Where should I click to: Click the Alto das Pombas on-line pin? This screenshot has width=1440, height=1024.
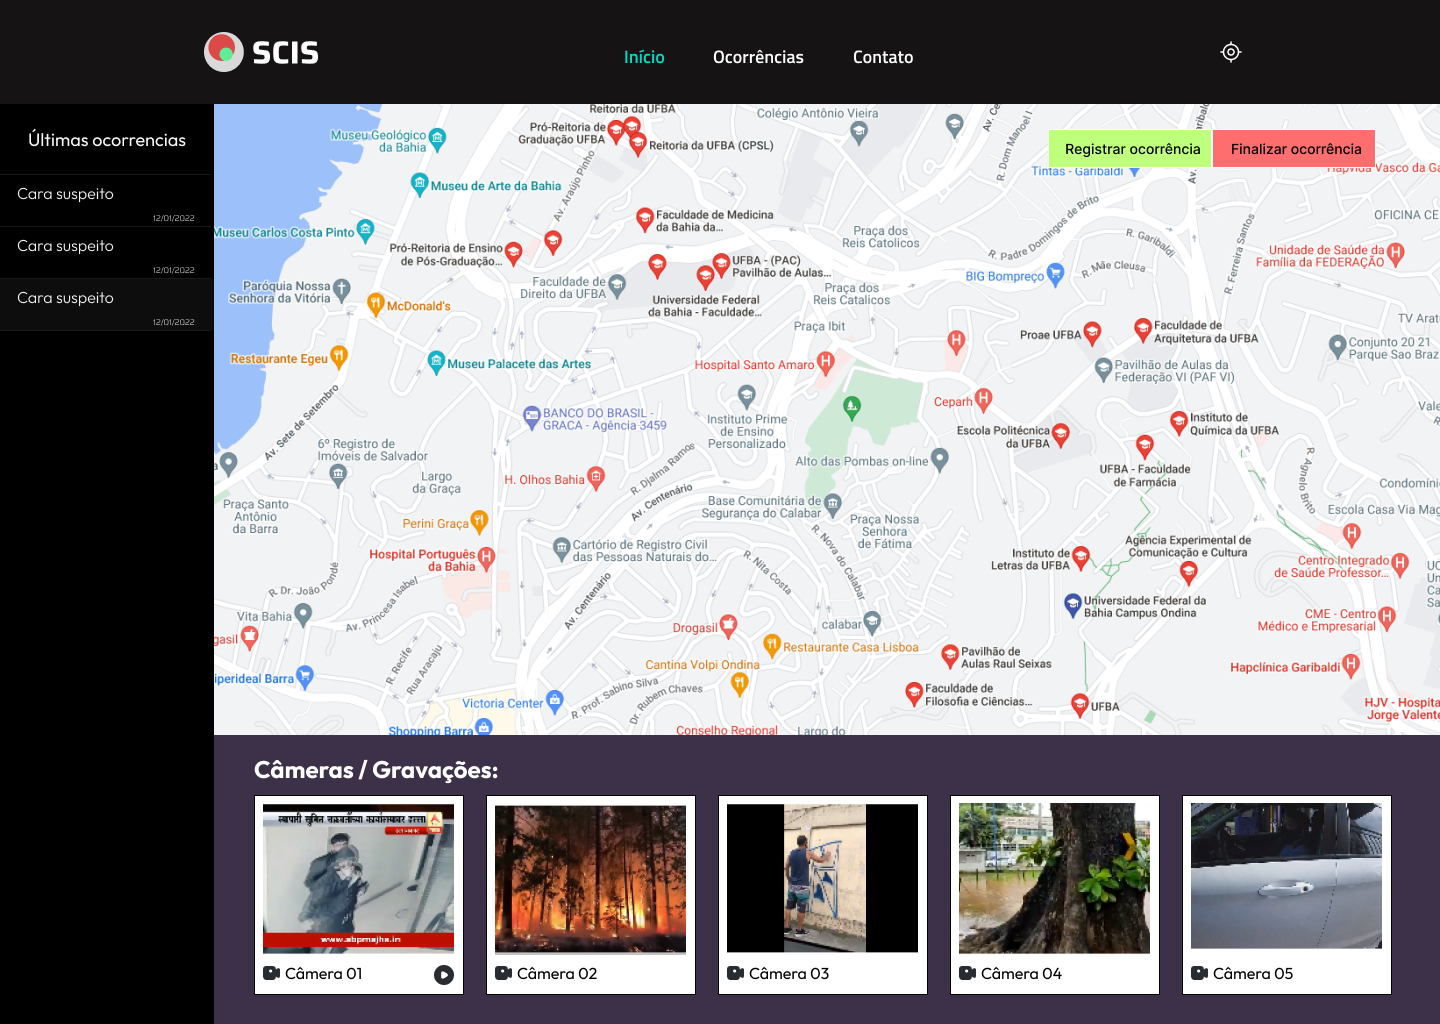[x=939, y=459]
